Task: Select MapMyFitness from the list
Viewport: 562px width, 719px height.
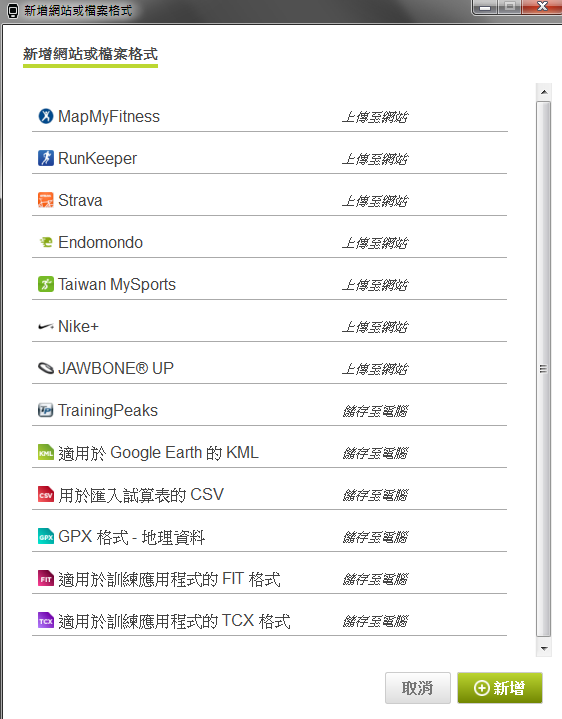Action: coord(109,116)
